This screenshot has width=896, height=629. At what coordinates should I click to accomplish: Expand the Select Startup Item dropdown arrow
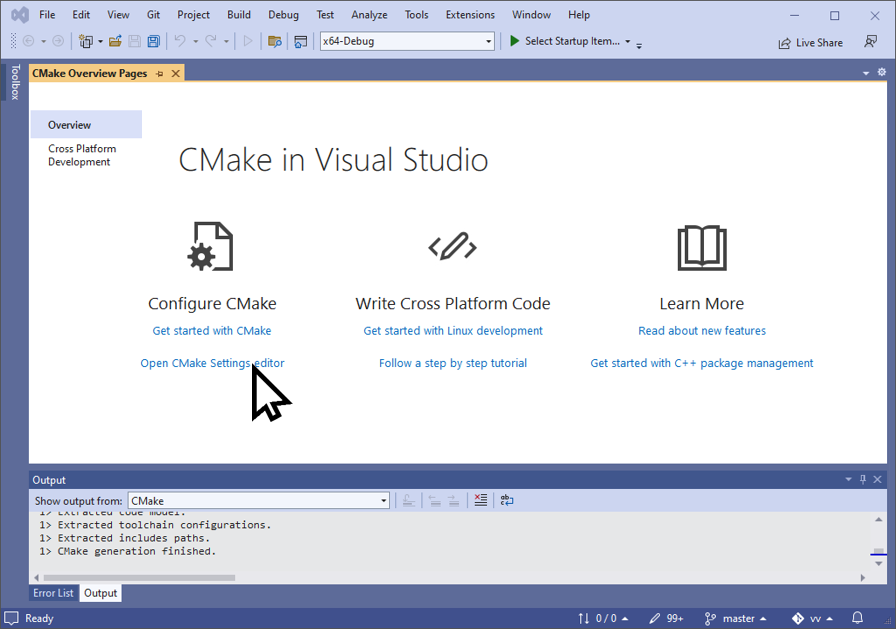coord(627,41)
